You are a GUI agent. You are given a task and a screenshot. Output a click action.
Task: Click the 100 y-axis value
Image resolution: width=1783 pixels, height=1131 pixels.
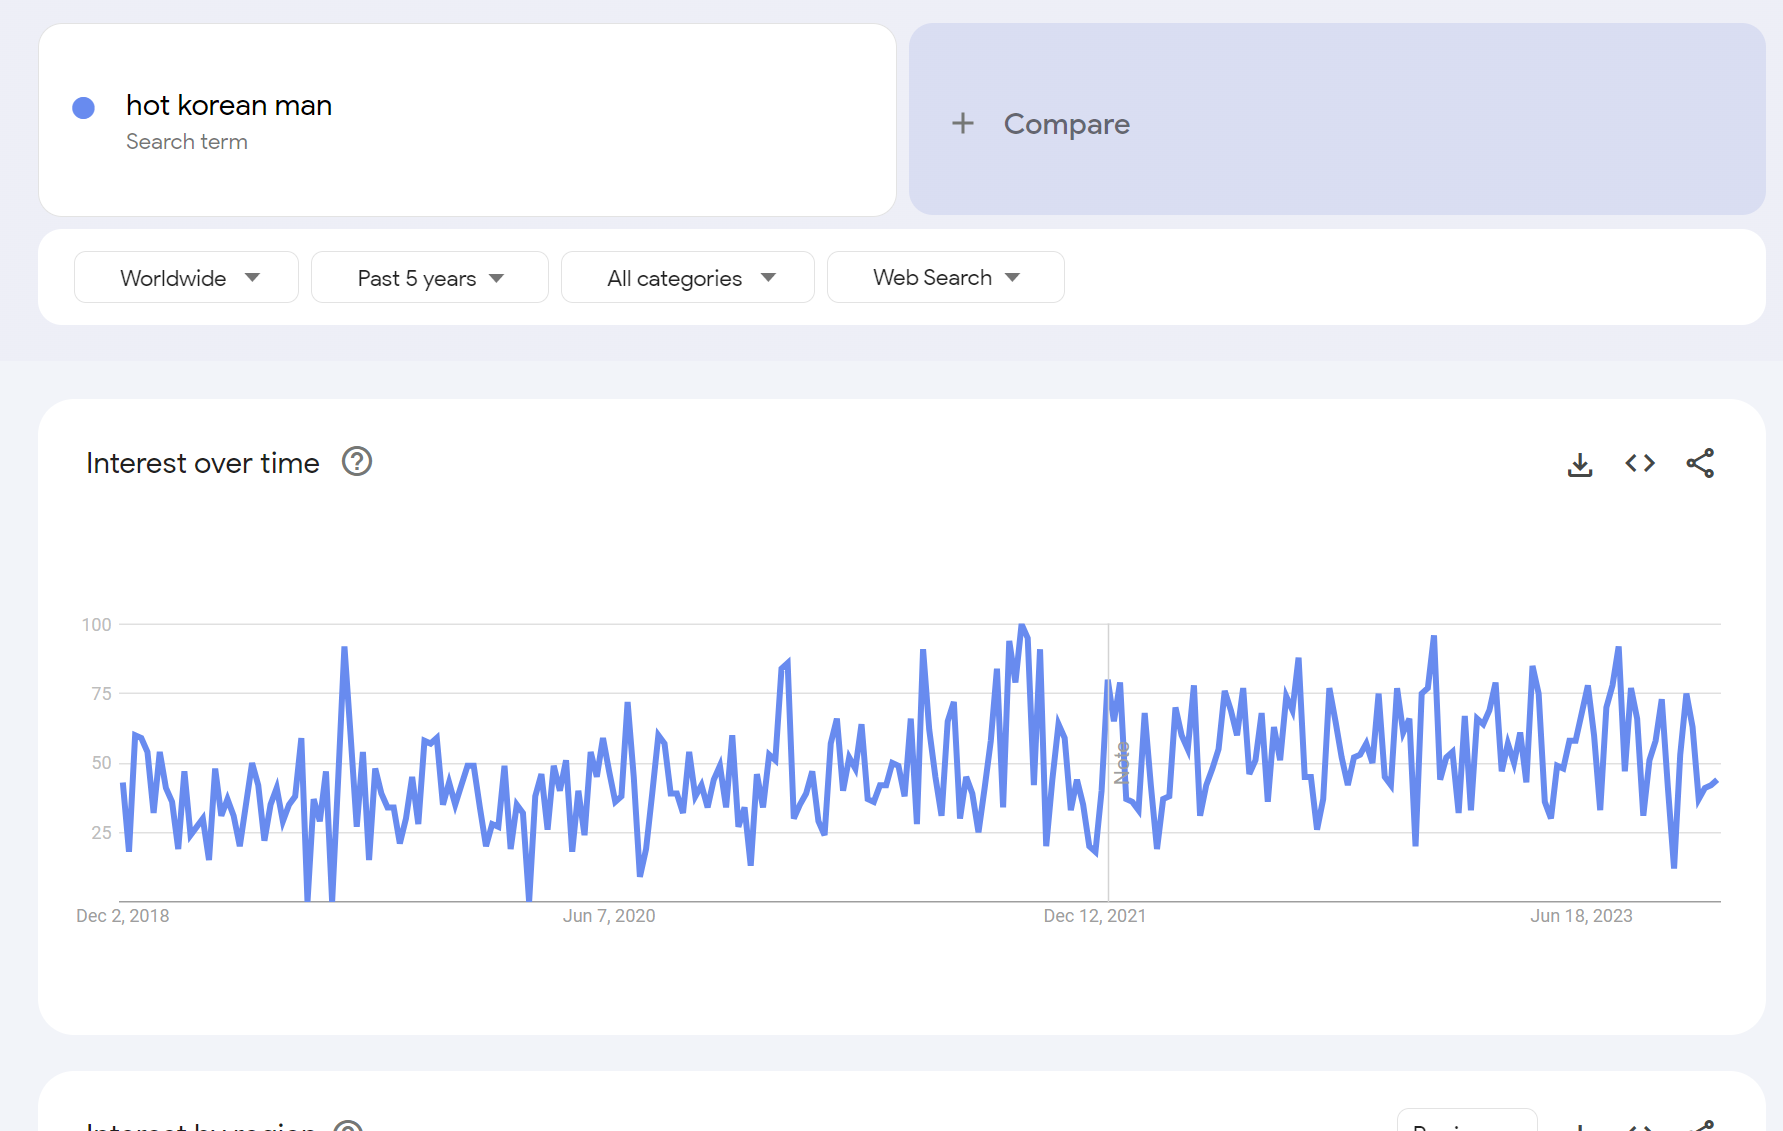[x=97, y=625]
